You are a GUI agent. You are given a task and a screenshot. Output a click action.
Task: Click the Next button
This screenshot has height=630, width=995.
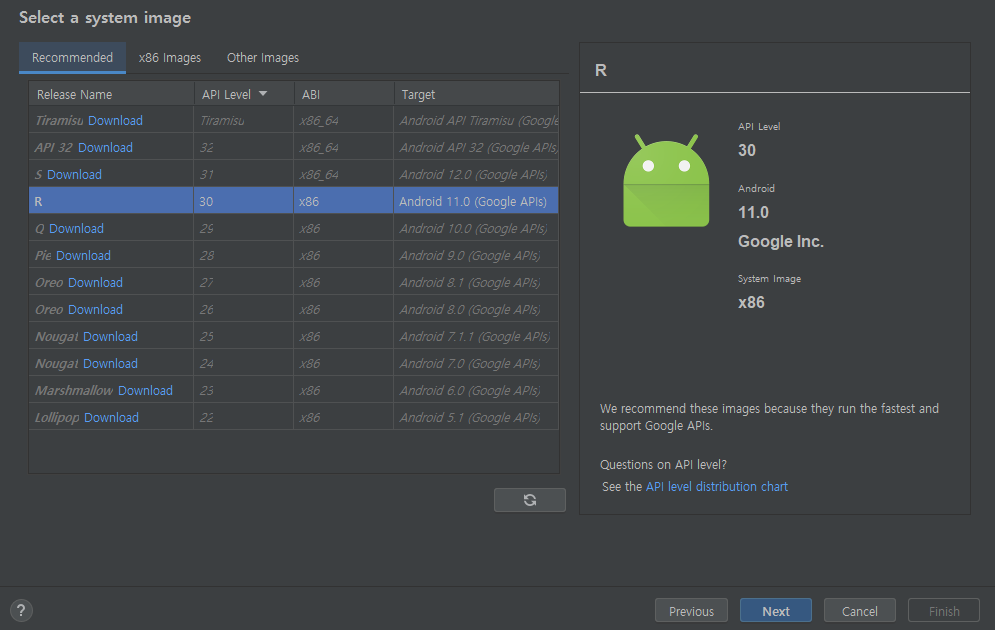pos(775,611)
